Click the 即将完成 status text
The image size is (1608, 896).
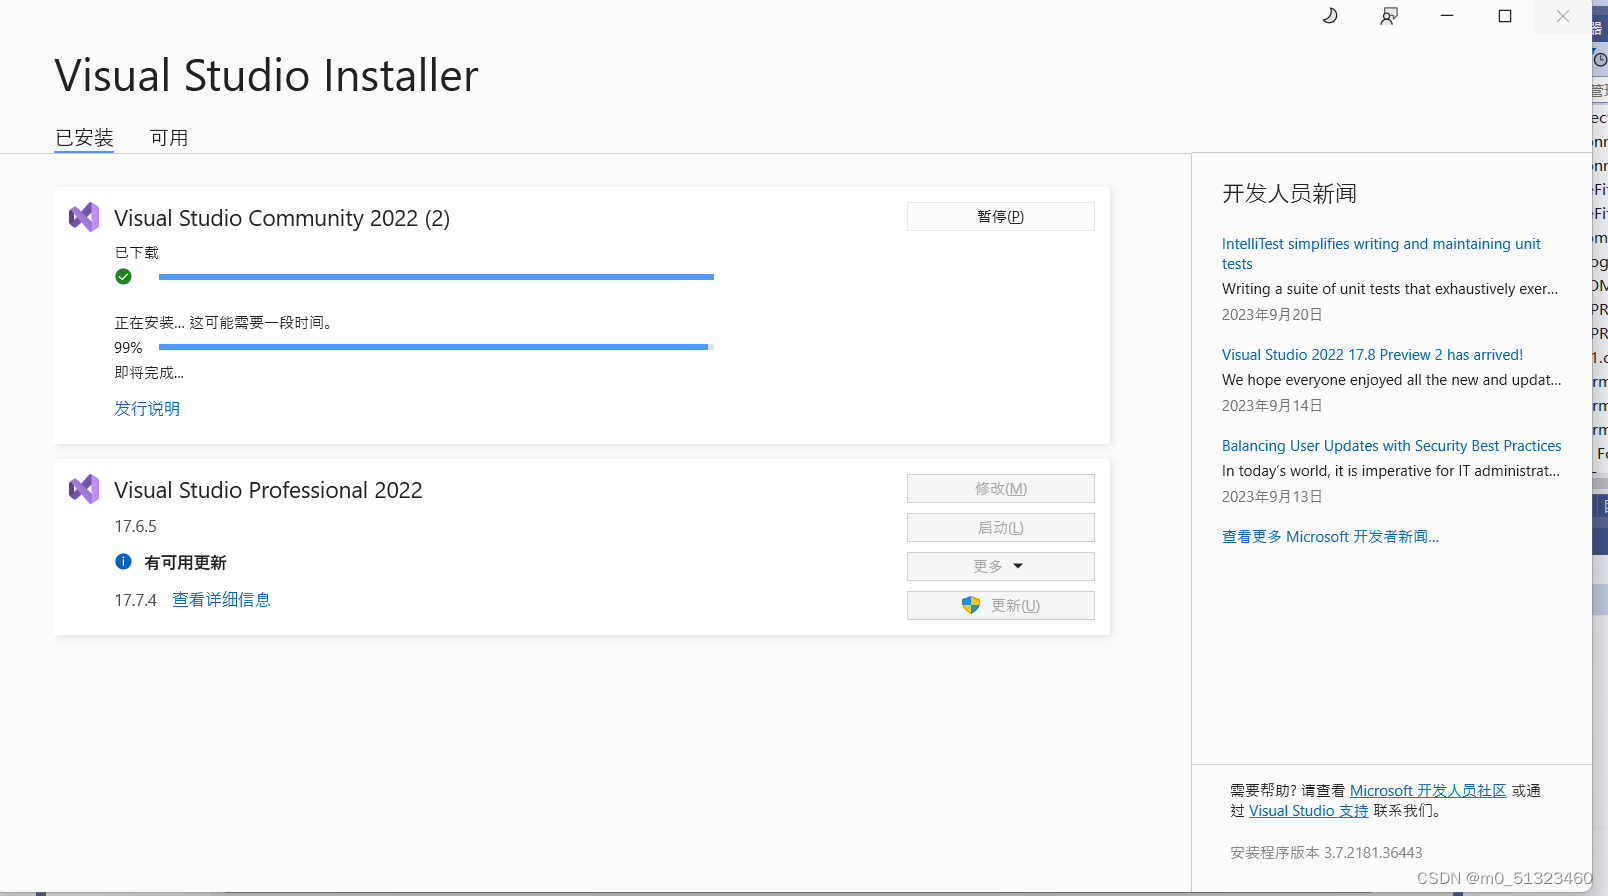(x=149, y=373)
